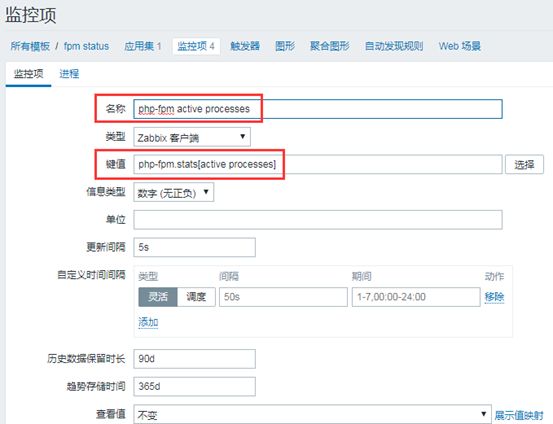
Task: Select the 调度 interval type toggle
Action: 196,297
